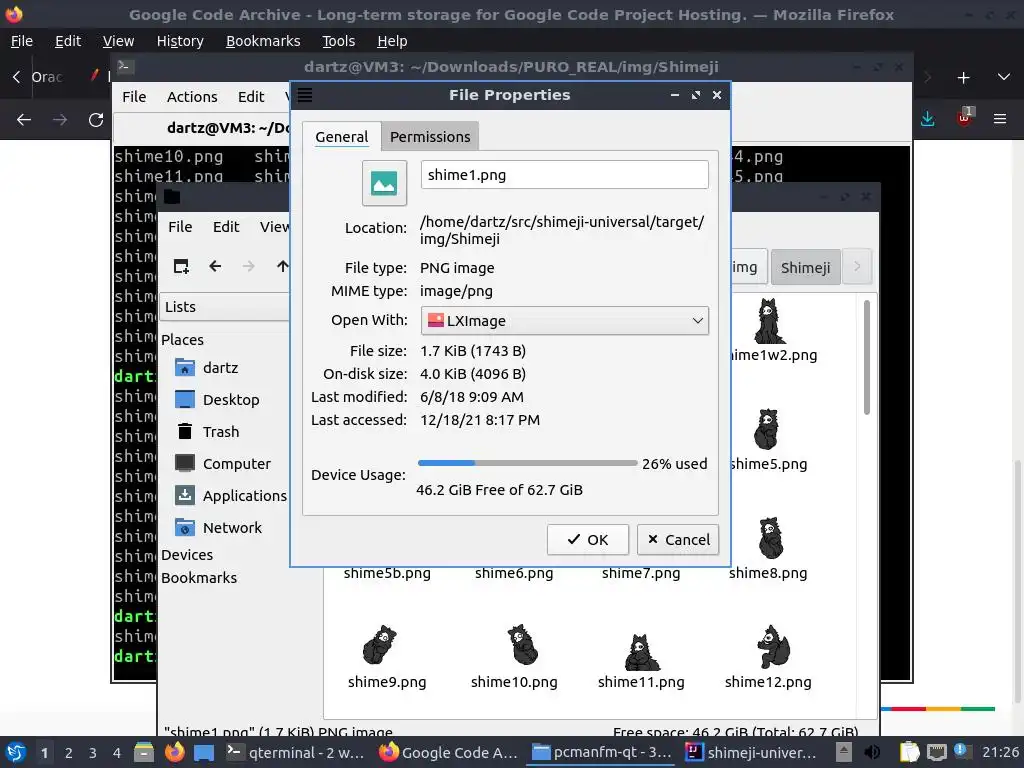
Task: Open Computer in Places sidebar
Action: coord(236,464)
